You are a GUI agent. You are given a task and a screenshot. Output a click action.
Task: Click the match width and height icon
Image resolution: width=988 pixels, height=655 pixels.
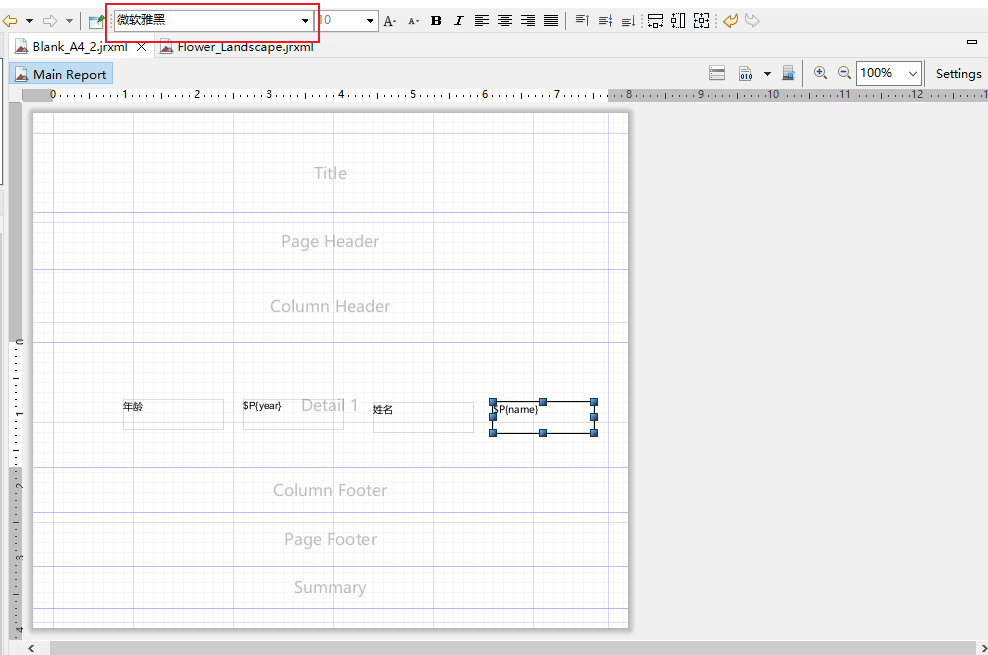[701, 21]
